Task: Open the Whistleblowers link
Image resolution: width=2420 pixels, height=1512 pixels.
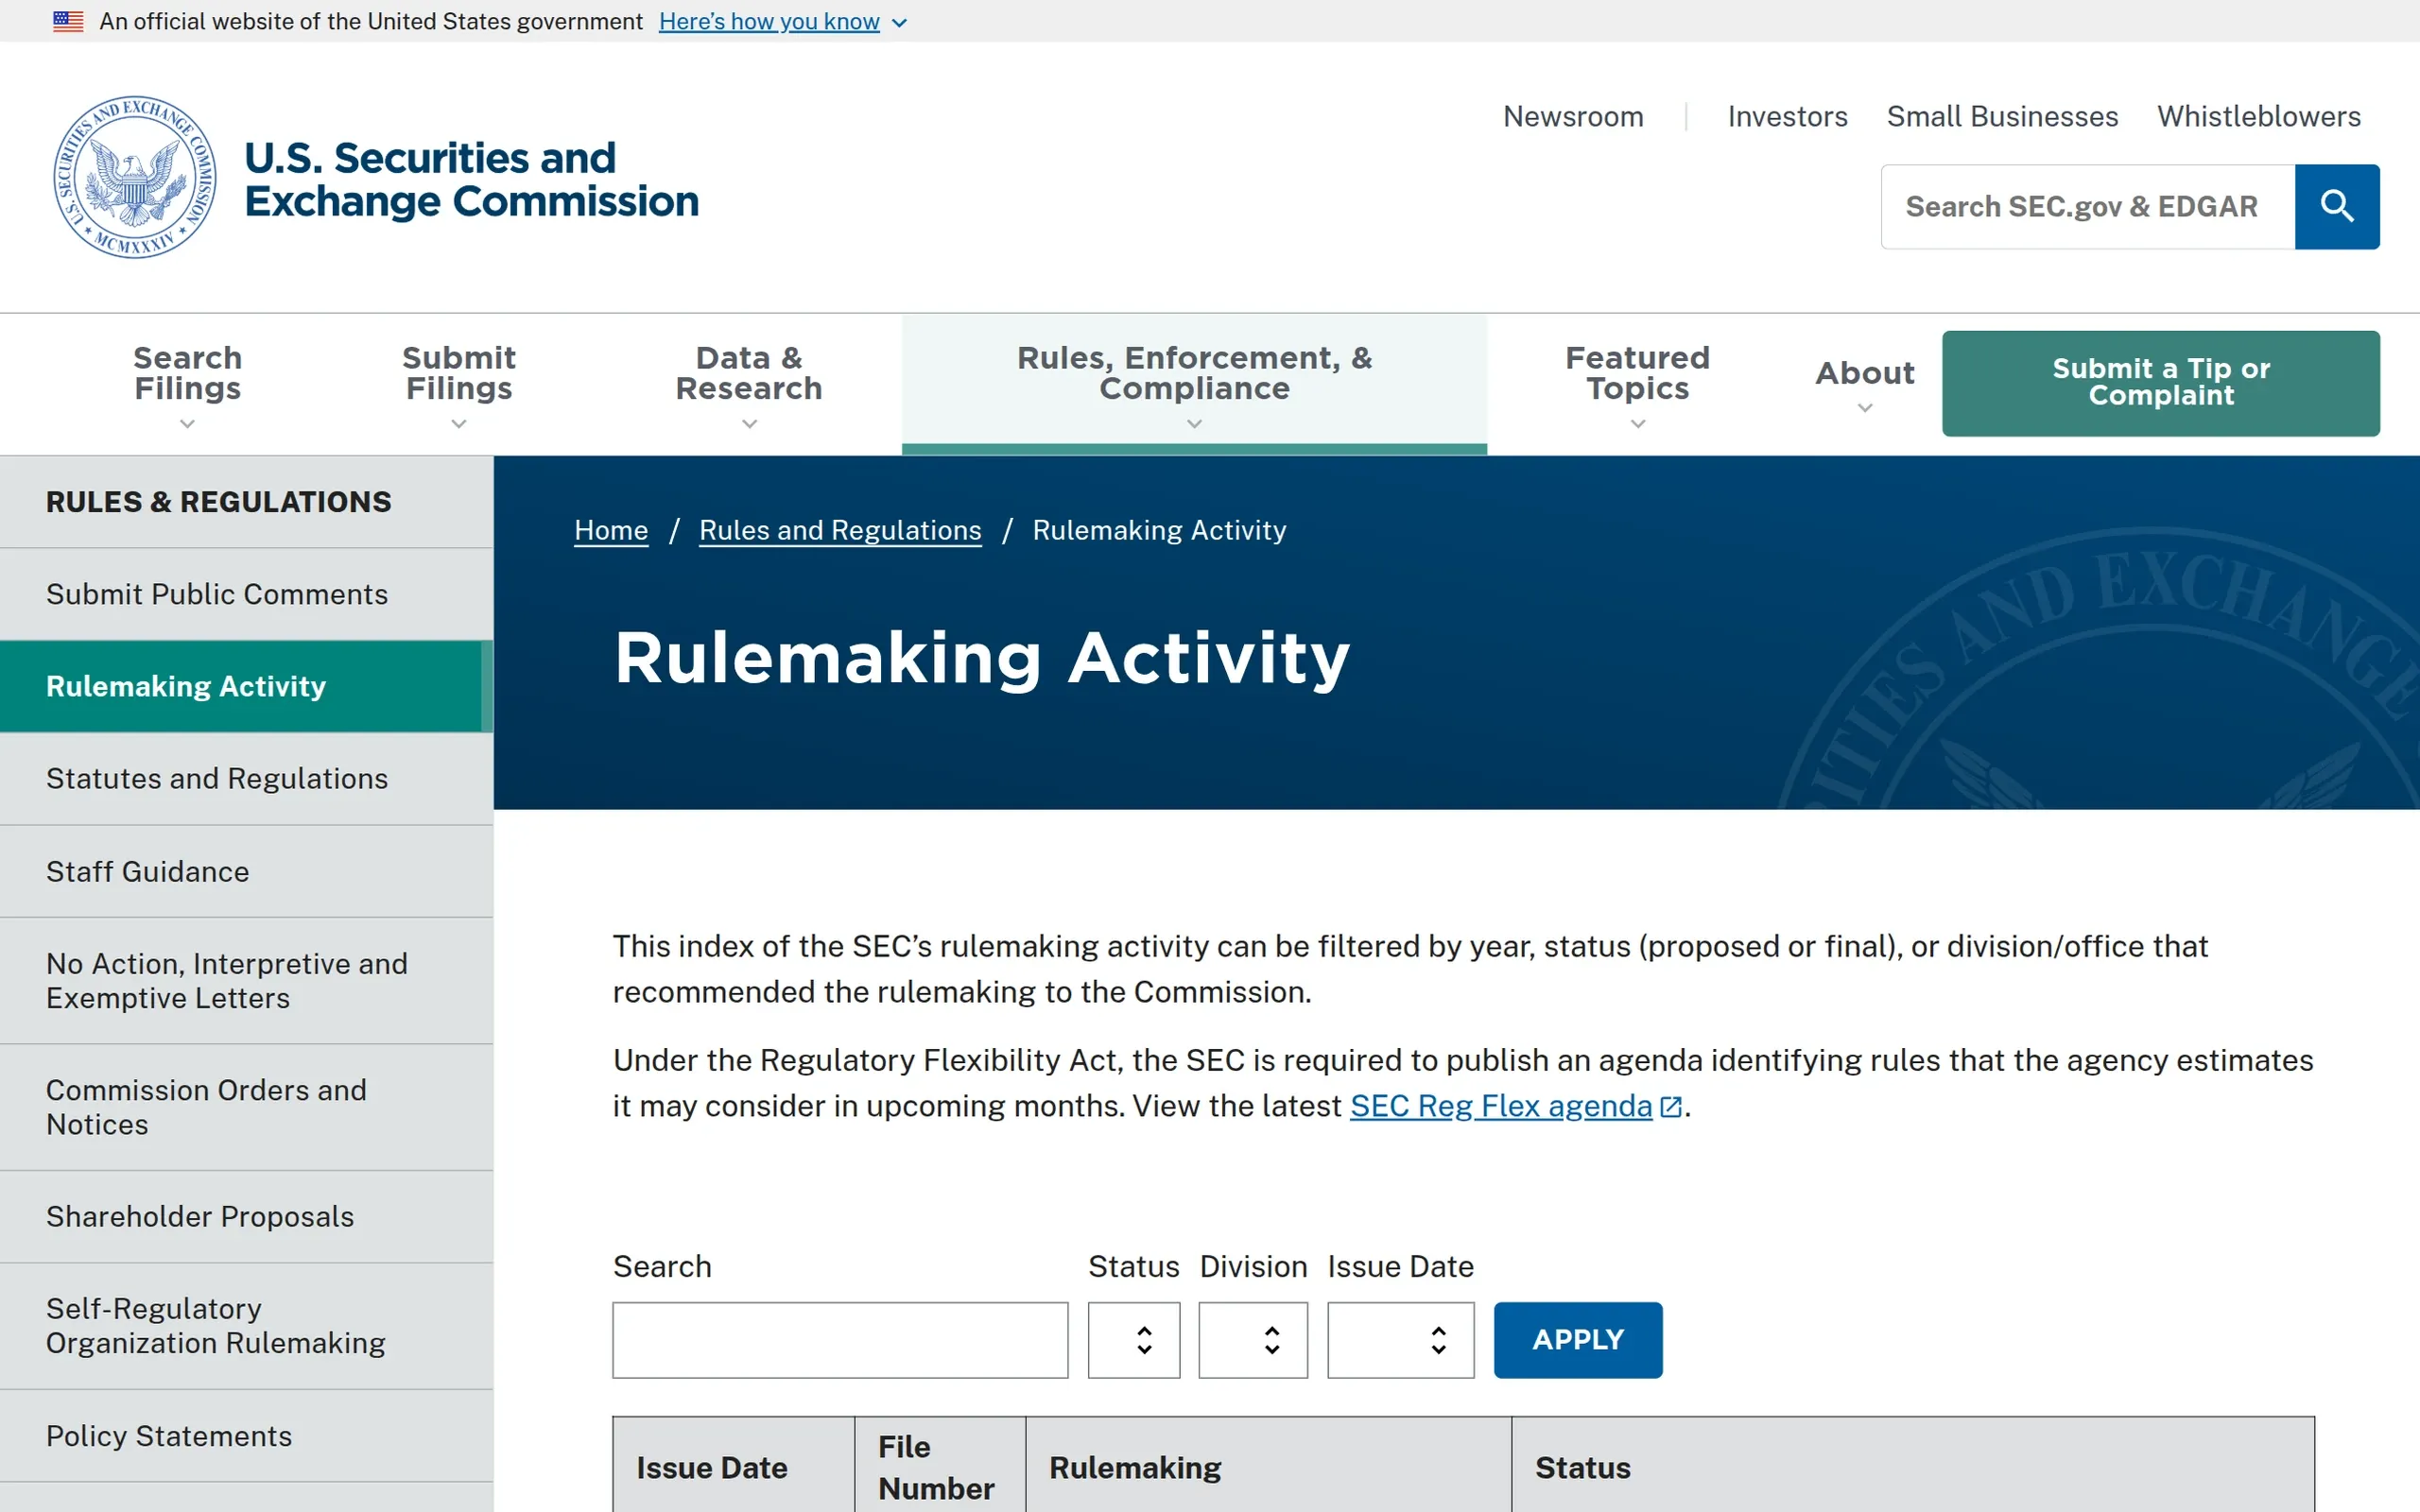Action: point(2258,116)
